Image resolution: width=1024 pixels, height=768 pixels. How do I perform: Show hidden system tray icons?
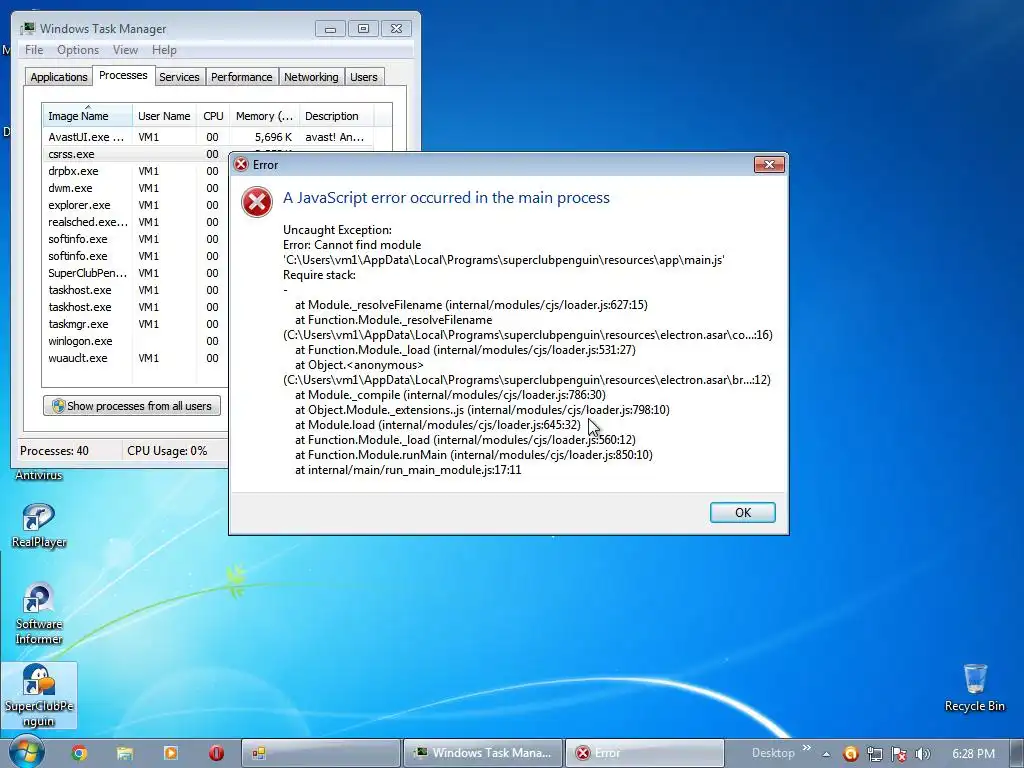coord(826,754)
